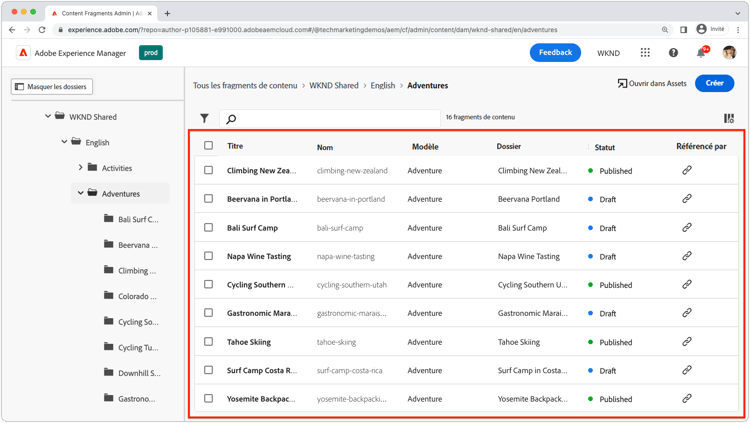Open new browser tab plus button
750x423 pixels.
167,13
